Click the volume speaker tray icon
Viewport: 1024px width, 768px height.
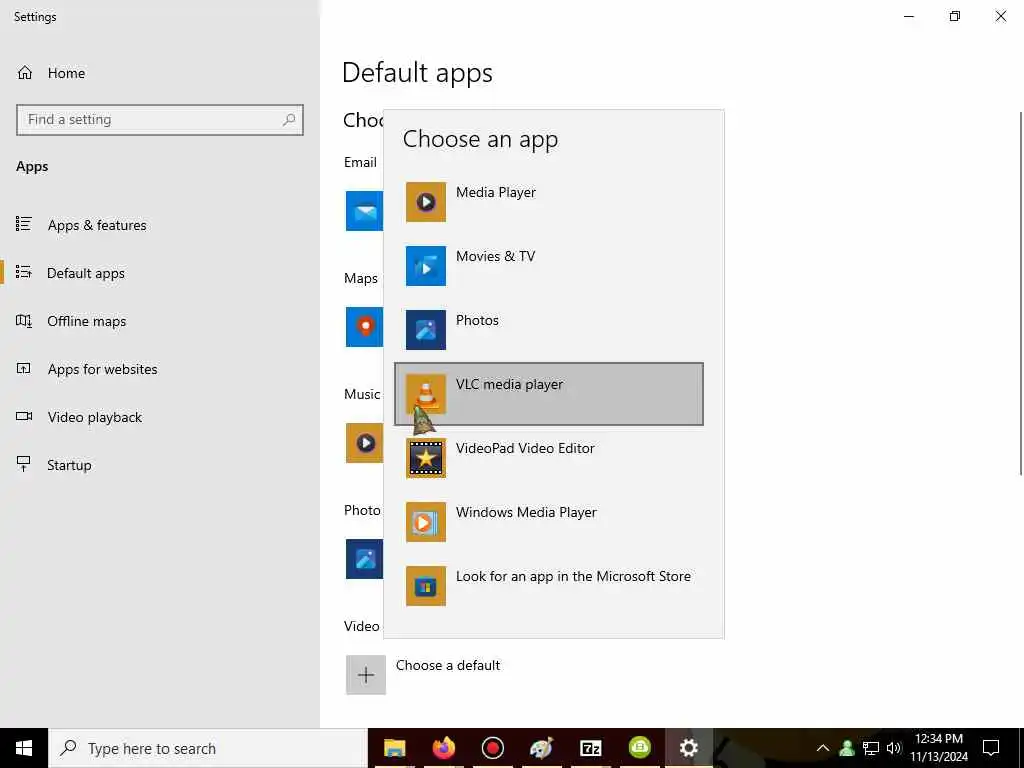pyautogui.click(x=893, y=748)
